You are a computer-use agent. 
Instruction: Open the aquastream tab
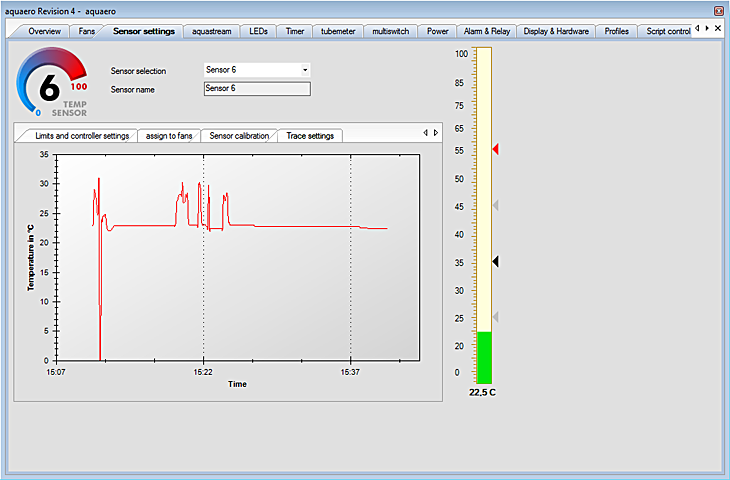pyautogui.click(x=211, y=31)
